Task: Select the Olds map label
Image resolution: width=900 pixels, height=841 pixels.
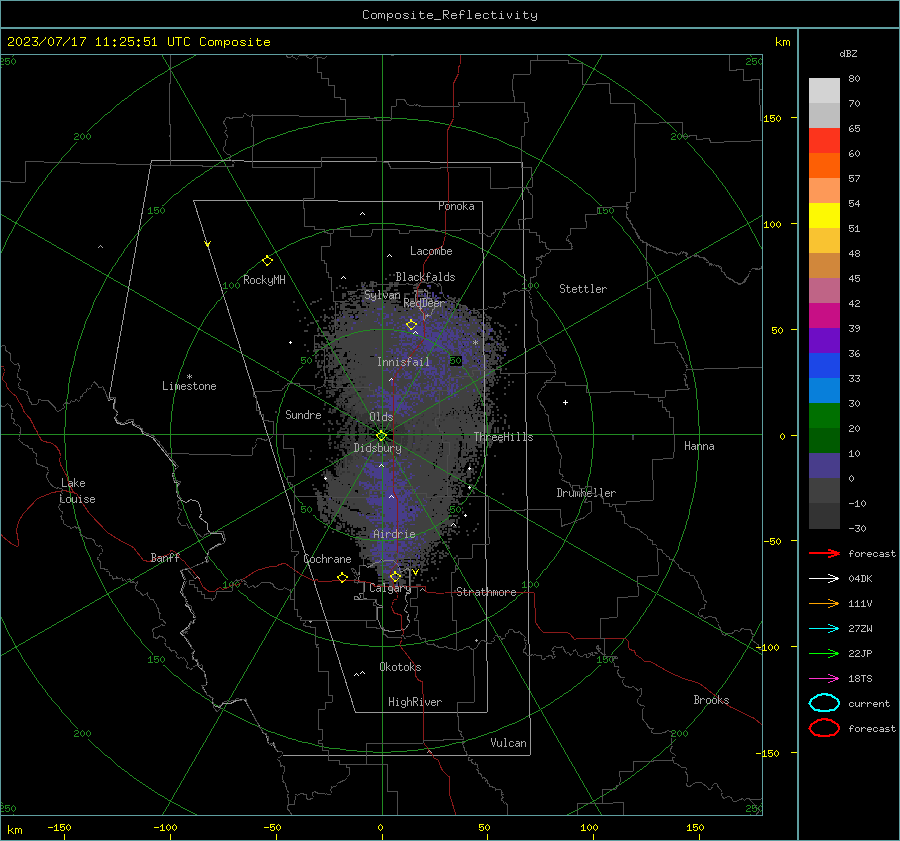Action: pos(381,417)
